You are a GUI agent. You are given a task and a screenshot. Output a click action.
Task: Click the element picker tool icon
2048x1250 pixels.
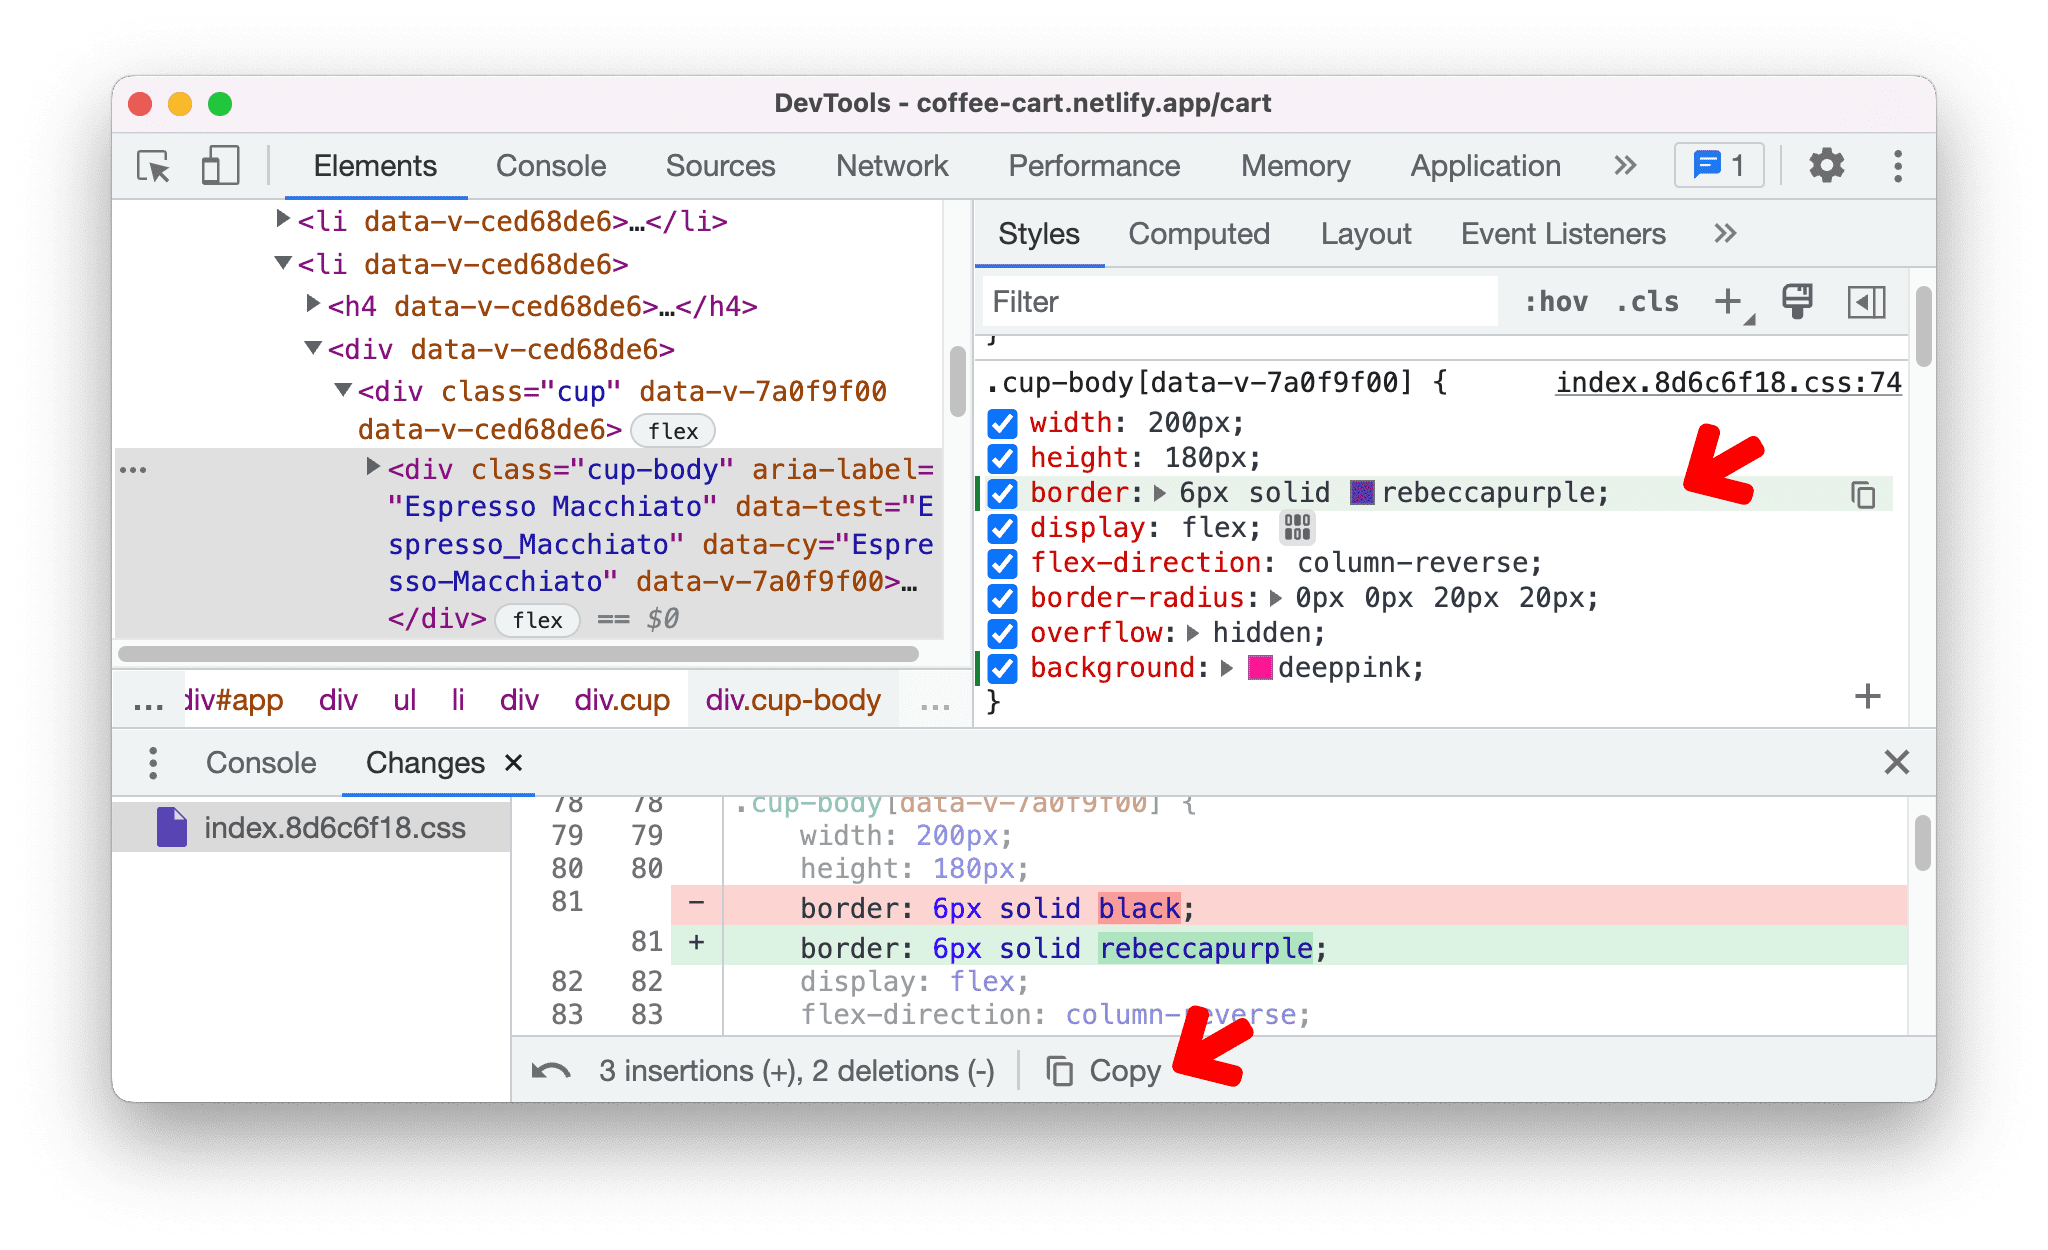click(152, 165)
